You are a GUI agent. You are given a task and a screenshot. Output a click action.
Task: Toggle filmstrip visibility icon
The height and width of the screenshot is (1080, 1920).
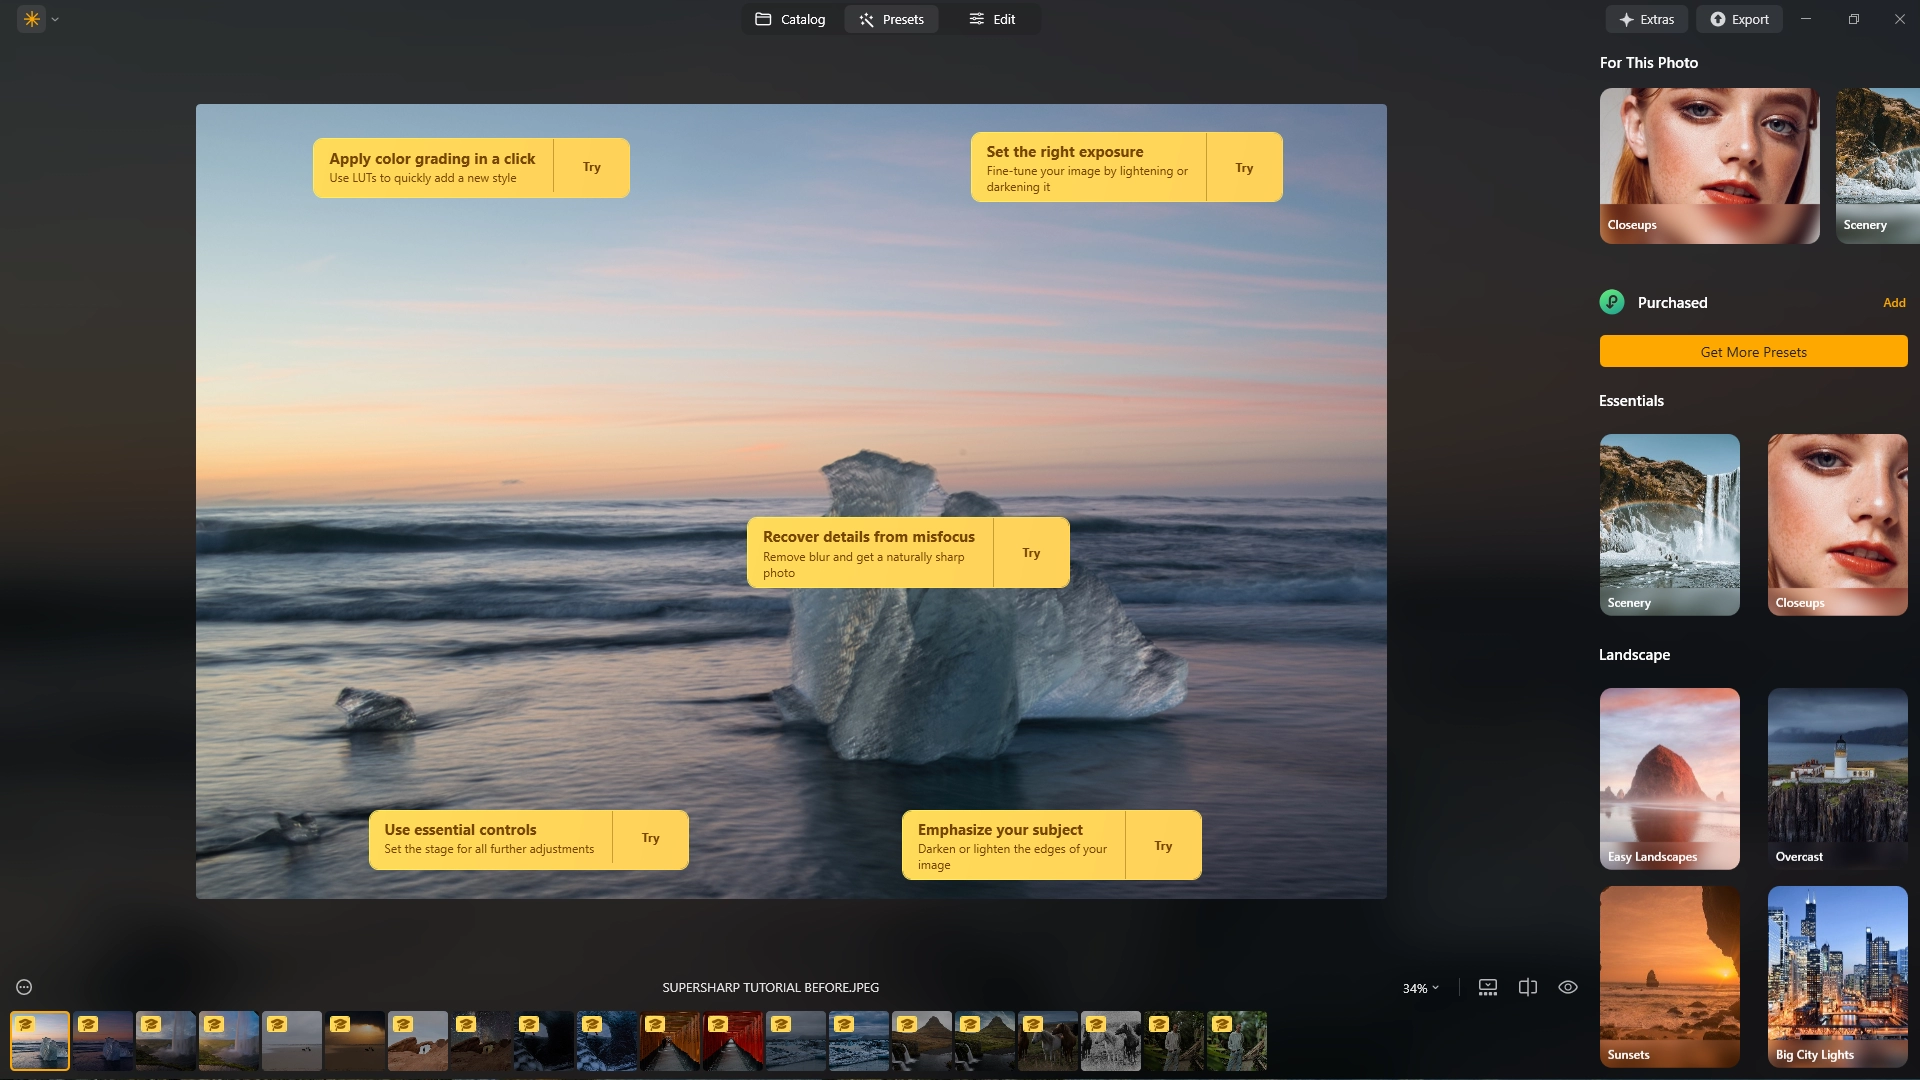[x=1488, y=987]
